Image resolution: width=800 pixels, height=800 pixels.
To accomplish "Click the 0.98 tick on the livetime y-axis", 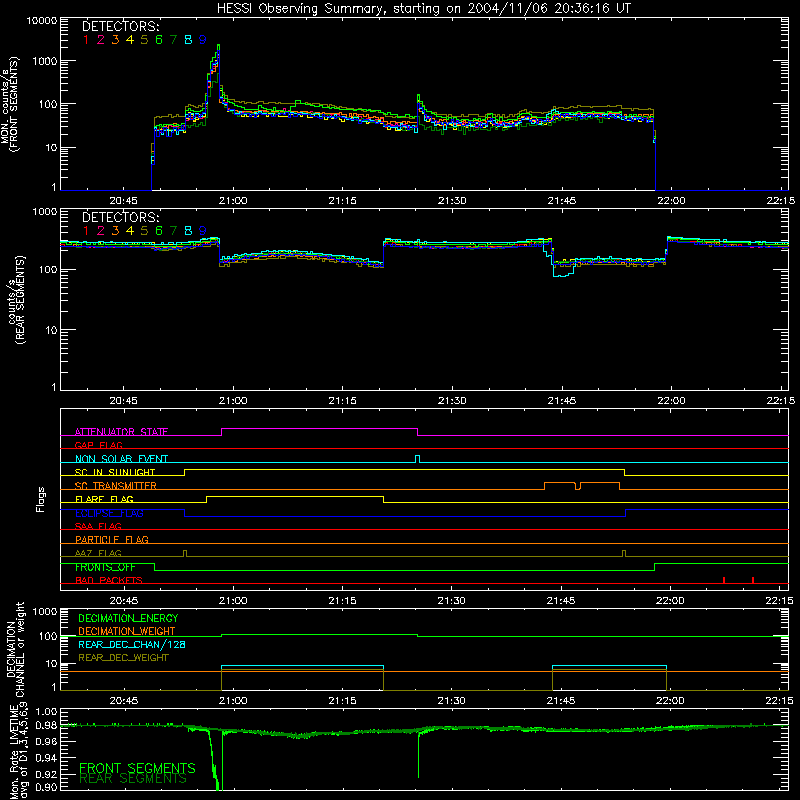I will (46, 726).
